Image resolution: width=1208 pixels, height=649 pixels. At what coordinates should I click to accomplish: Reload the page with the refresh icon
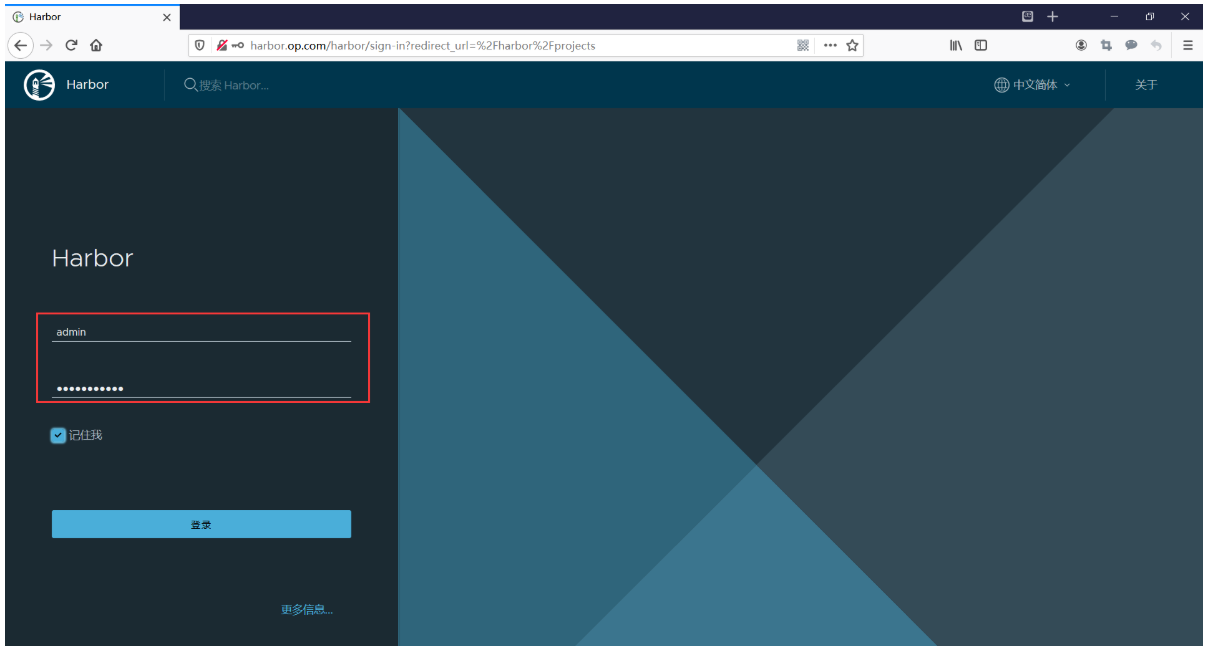(x=71, y=45)
